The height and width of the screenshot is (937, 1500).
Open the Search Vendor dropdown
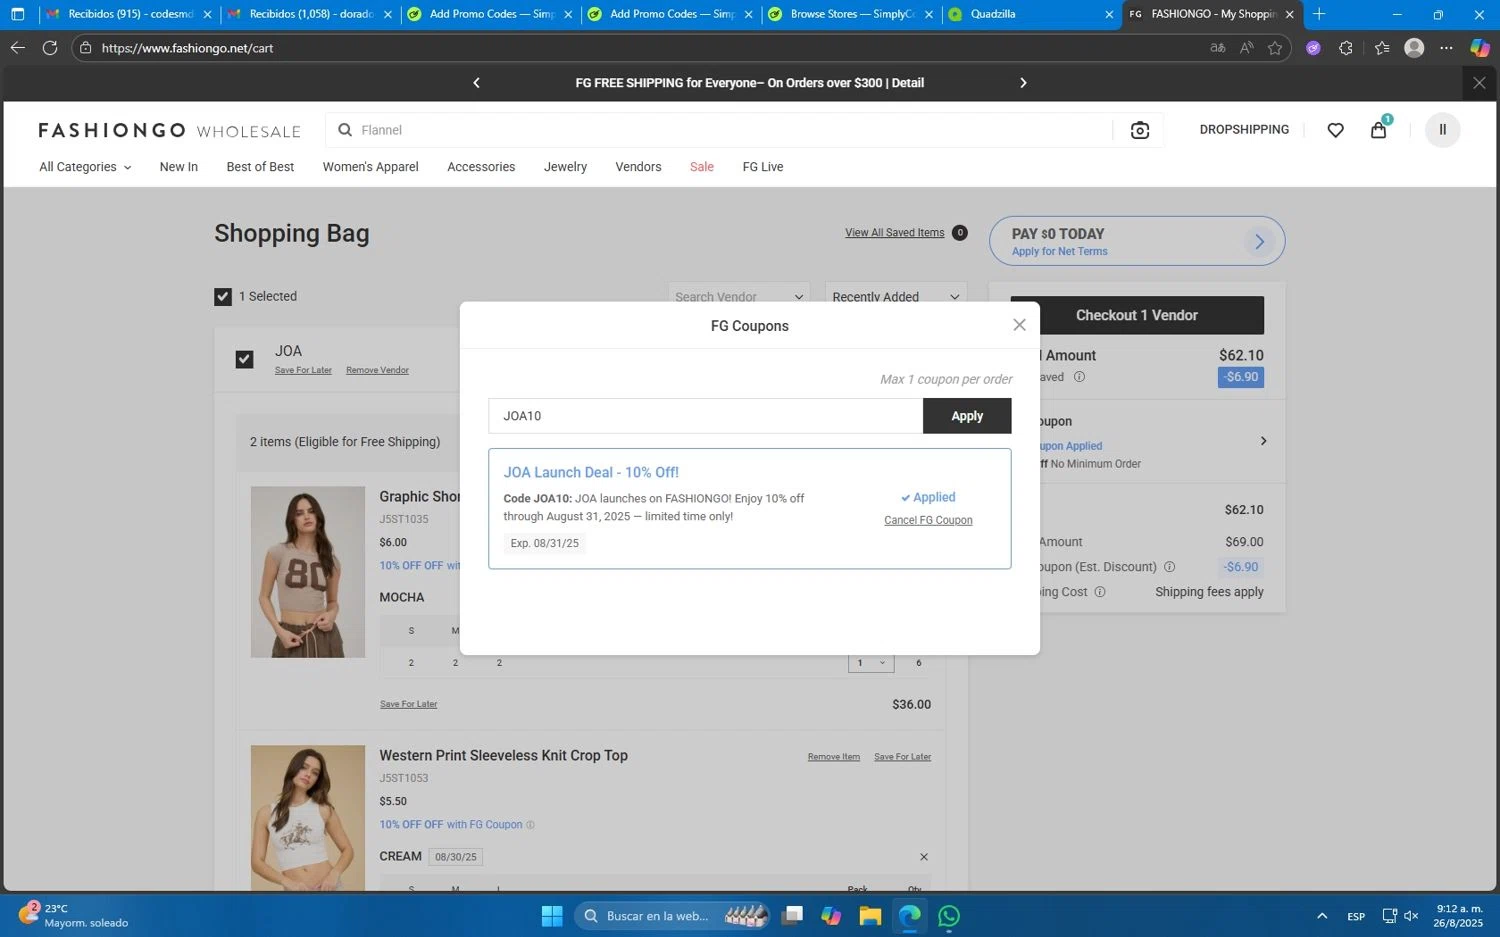click(x=739, y=296)
